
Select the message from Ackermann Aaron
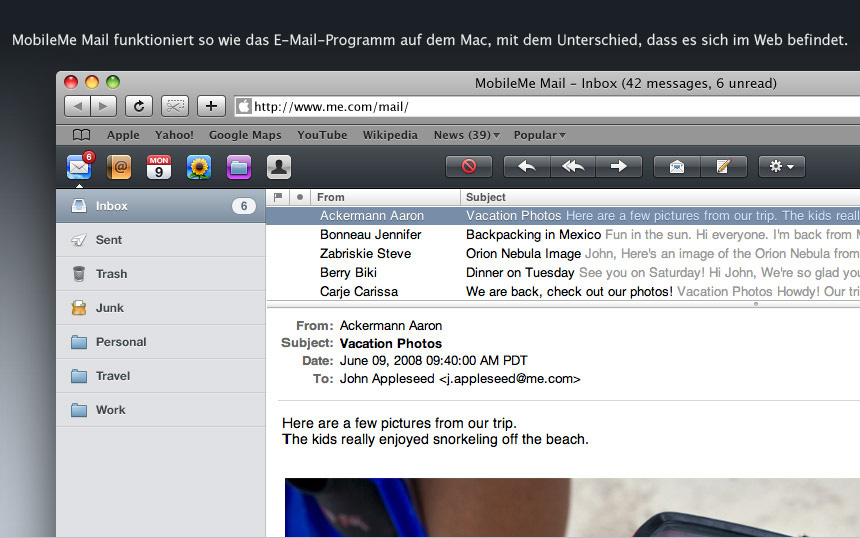[563, 216]
